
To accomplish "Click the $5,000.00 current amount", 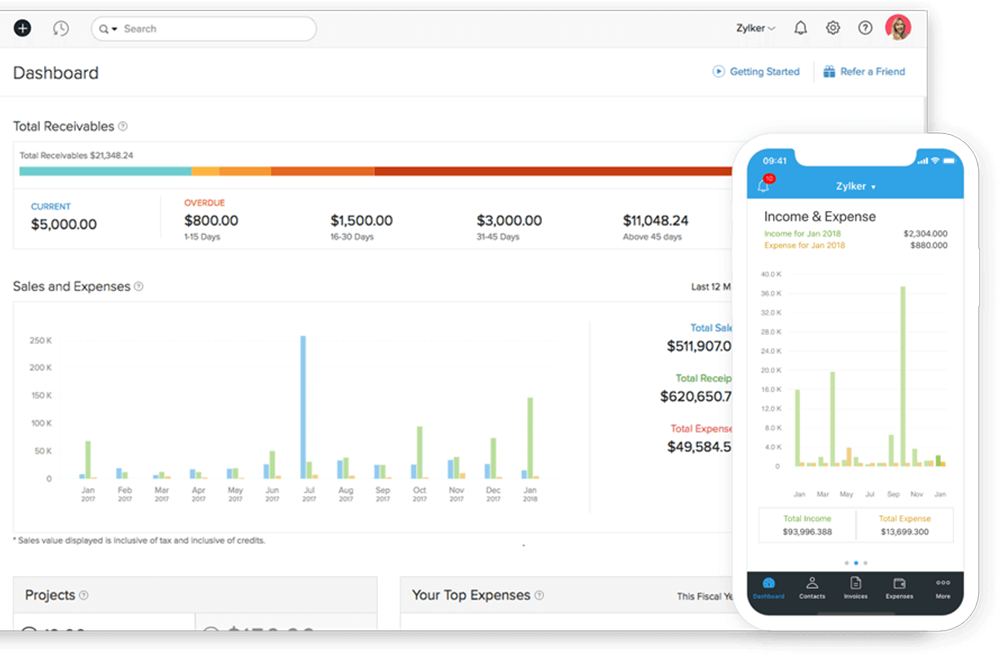I will [x=64, y=225].
